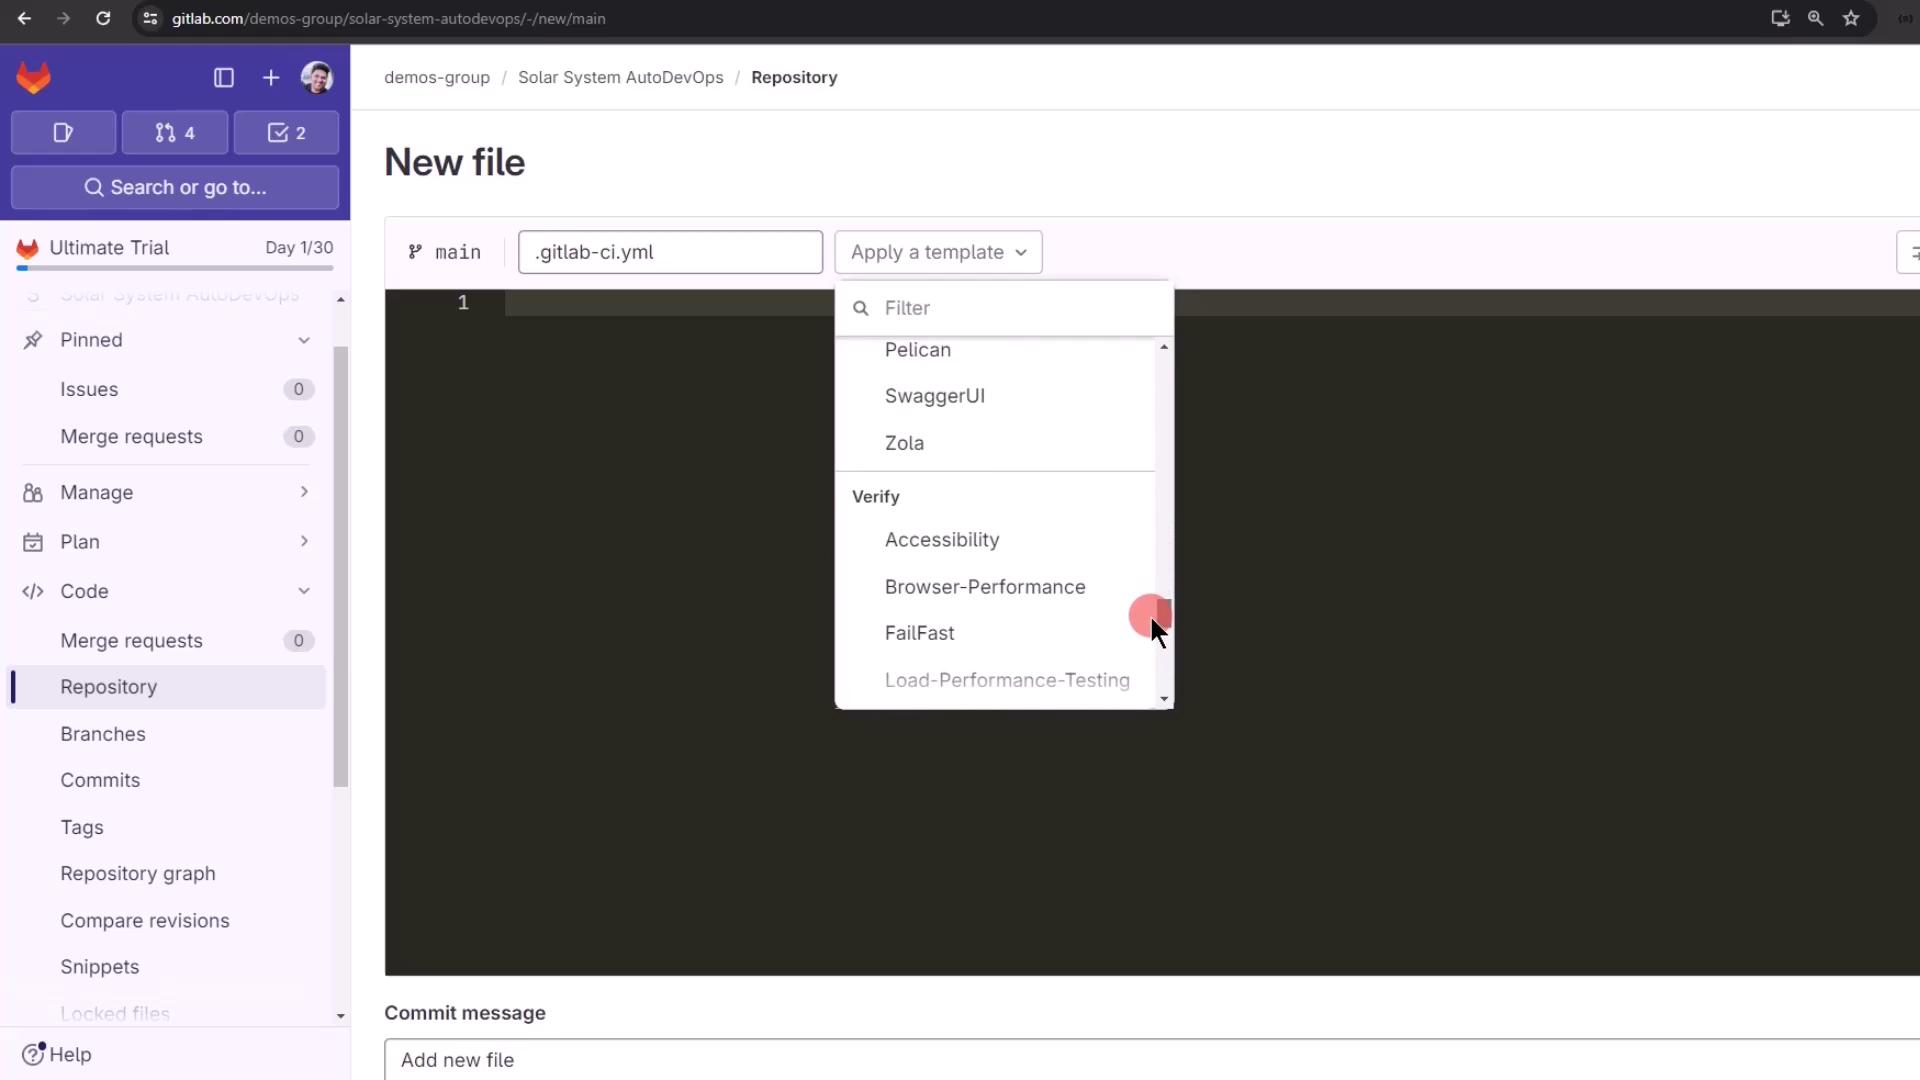1920x1080 pixels.
Task: Open the Apply a template dropdown
Action: click(x=938, y=252)
